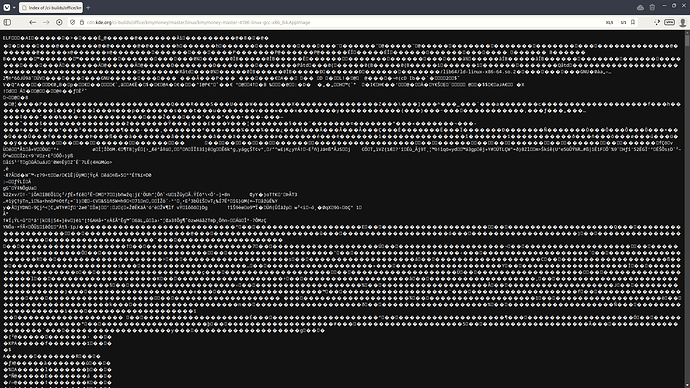Click the 33.5 indicator in address bar
690x388 pixels.
tap(609, 22)
